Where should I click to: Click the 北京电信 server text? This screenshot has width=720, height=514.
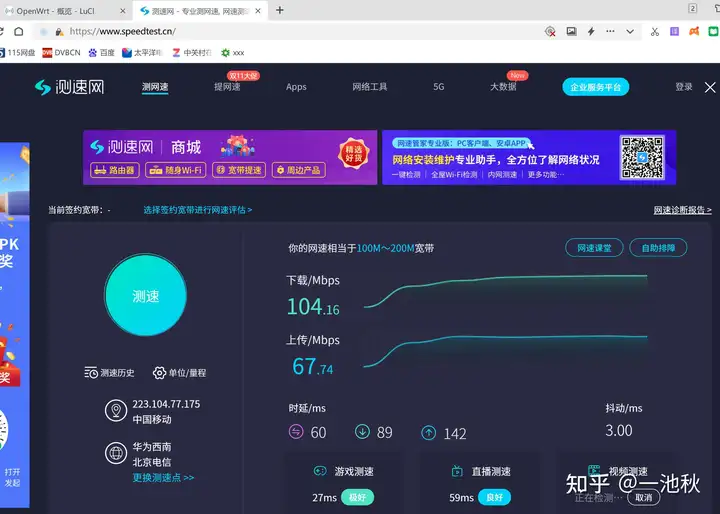point(152,462)
